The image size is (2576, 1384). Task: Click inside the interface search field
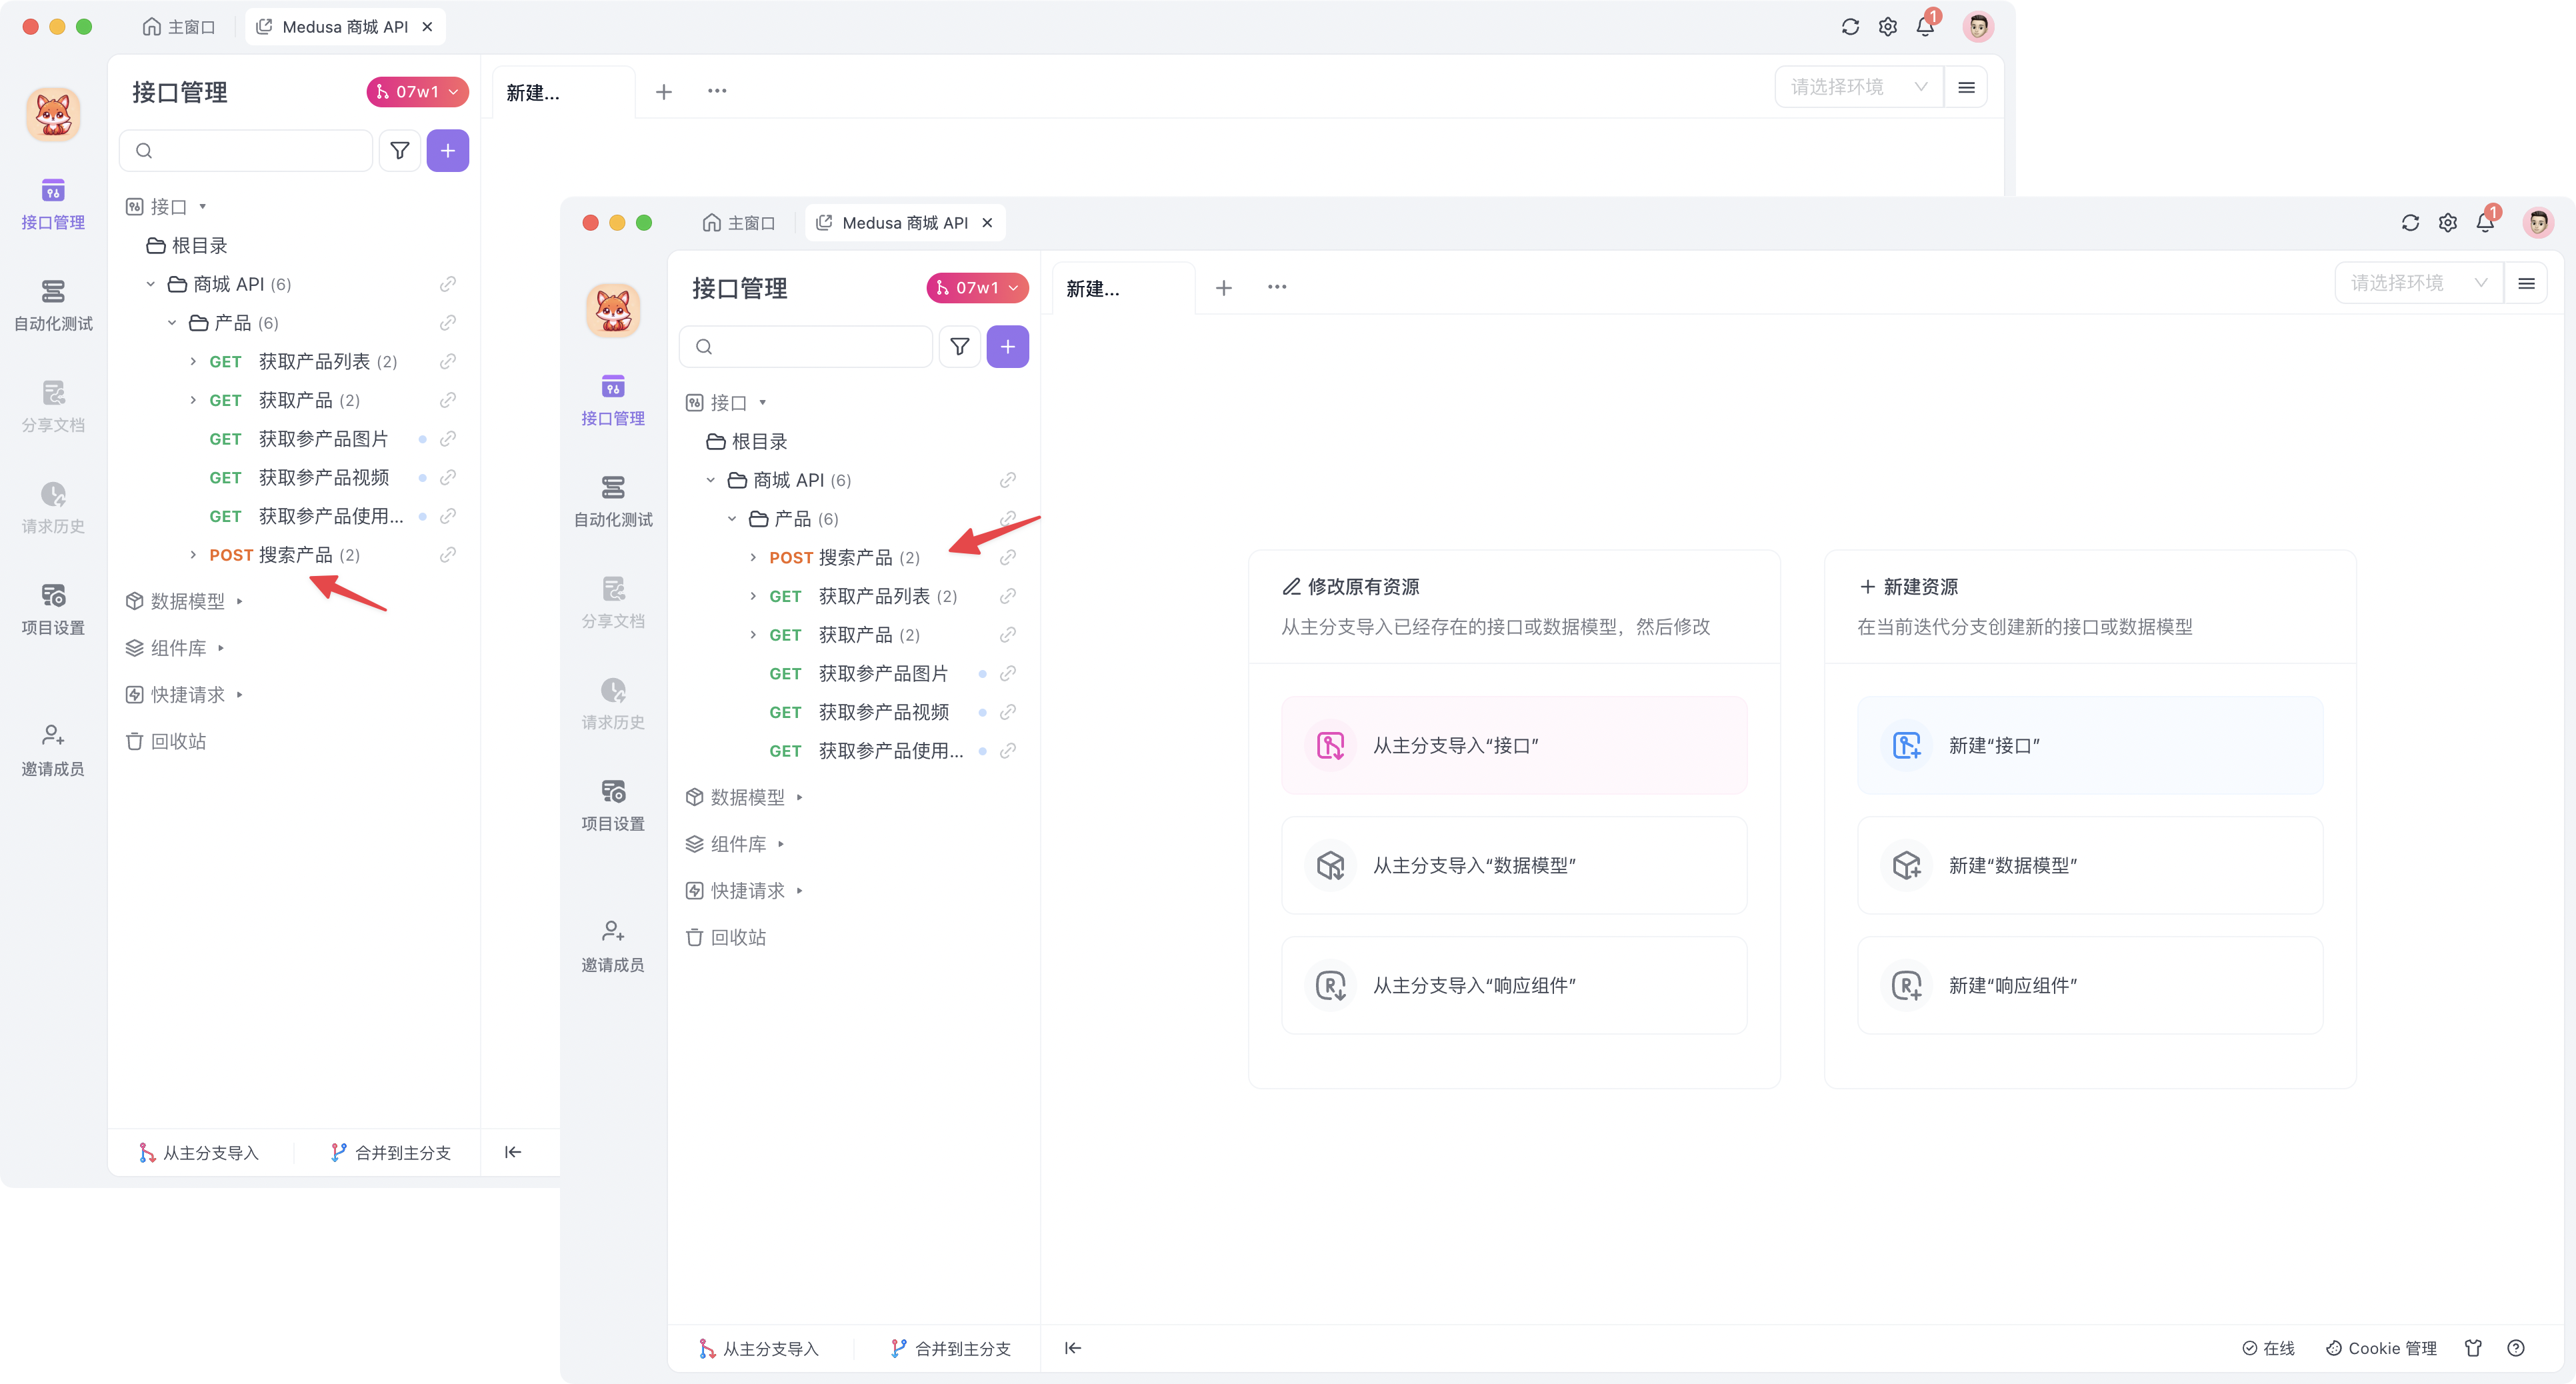click(x=805, y=346)
